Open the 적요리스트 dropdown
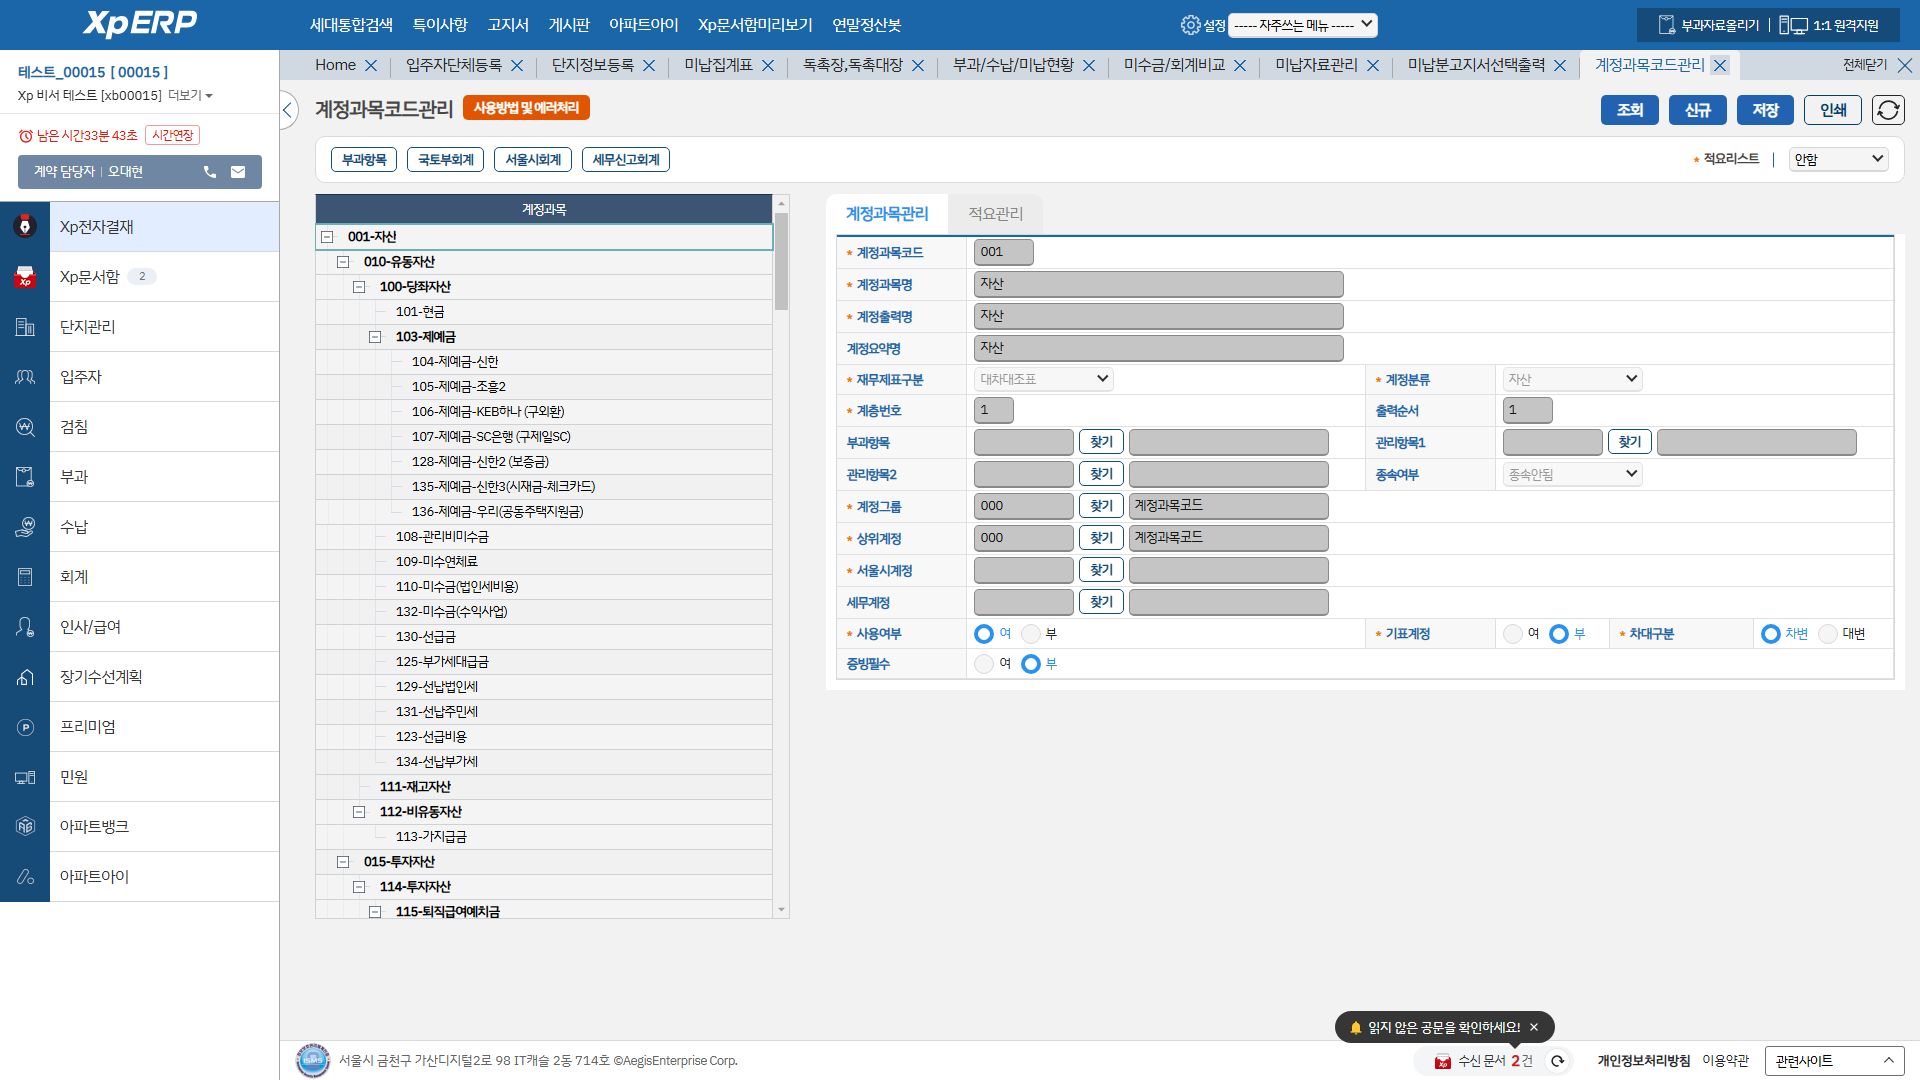Viewport: 1920px width, 1080px height. pos(1838,159)
